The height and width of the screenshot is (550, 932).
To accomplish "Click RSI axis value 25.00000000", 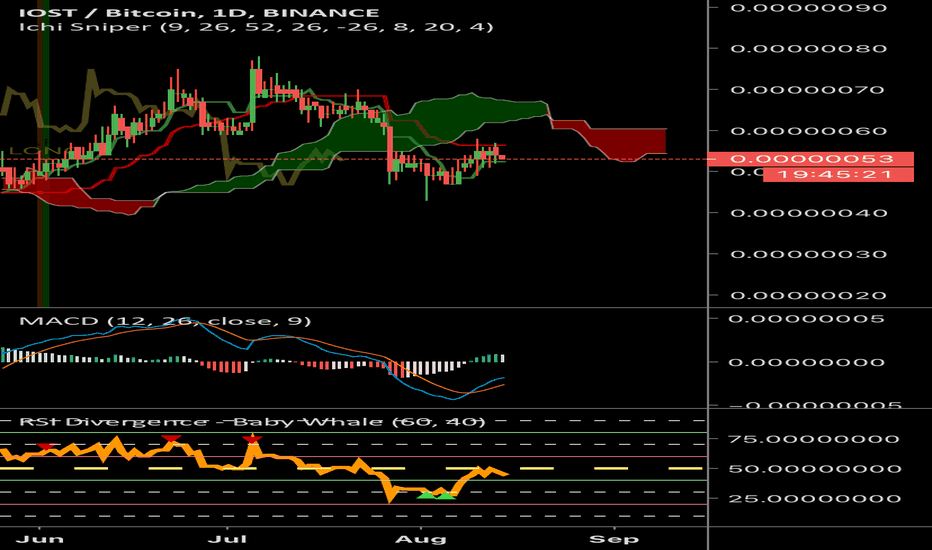I will (814, 498).
